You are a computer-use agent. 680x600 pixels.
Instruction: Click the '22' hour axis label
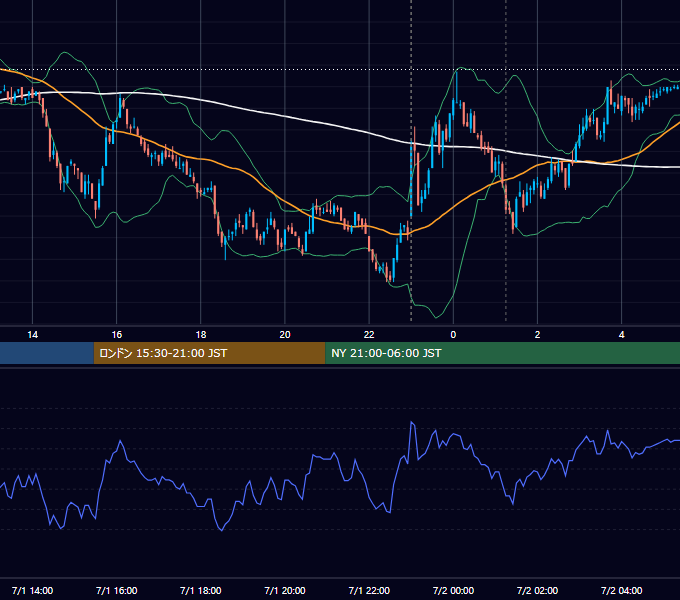click(369, 335)
